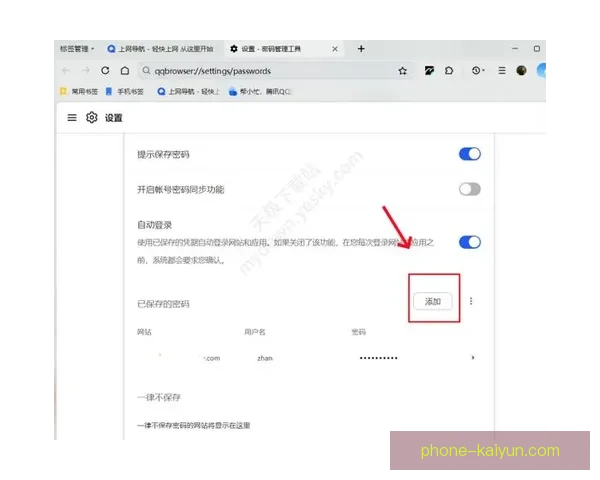Click the 网站 column header
The width and height of the screenshot is (600, 480).
point(144,332)
